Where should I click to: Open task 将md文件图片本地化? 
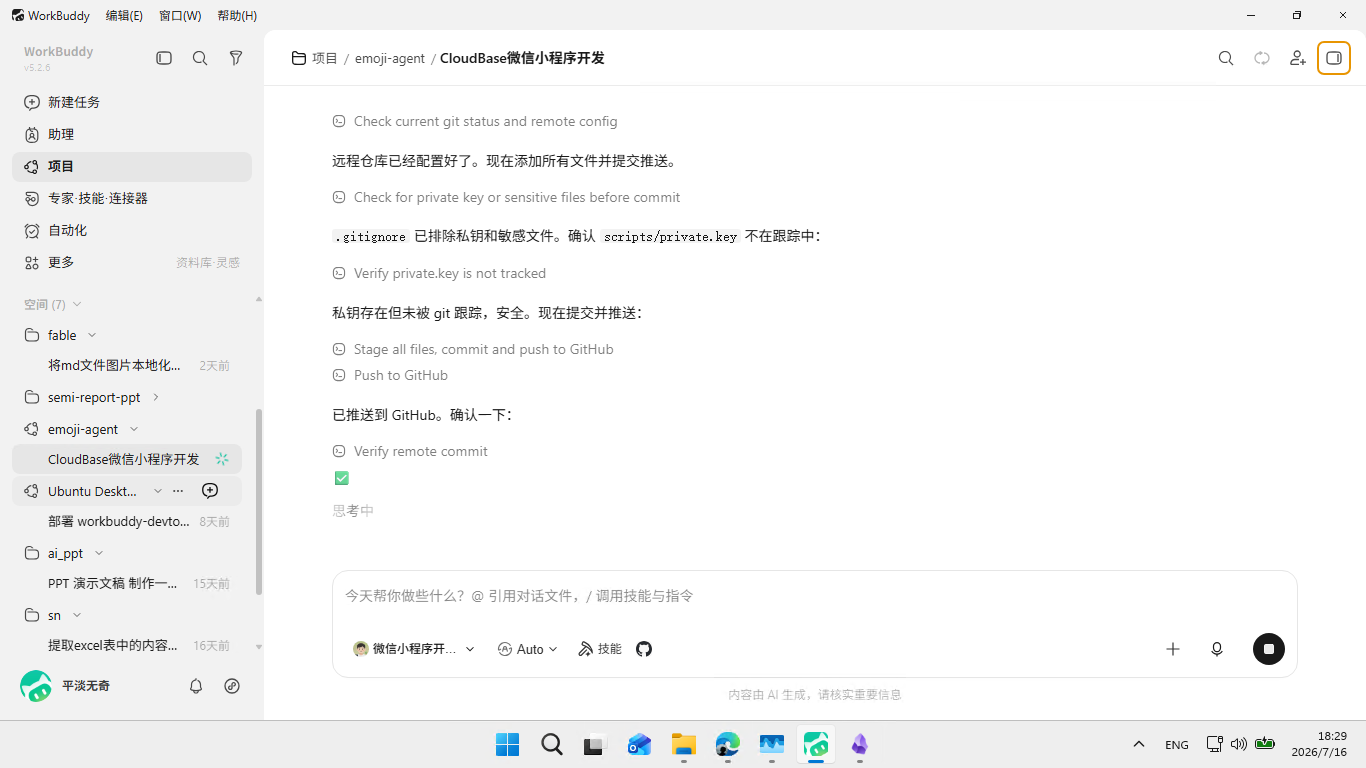[127, 366]
